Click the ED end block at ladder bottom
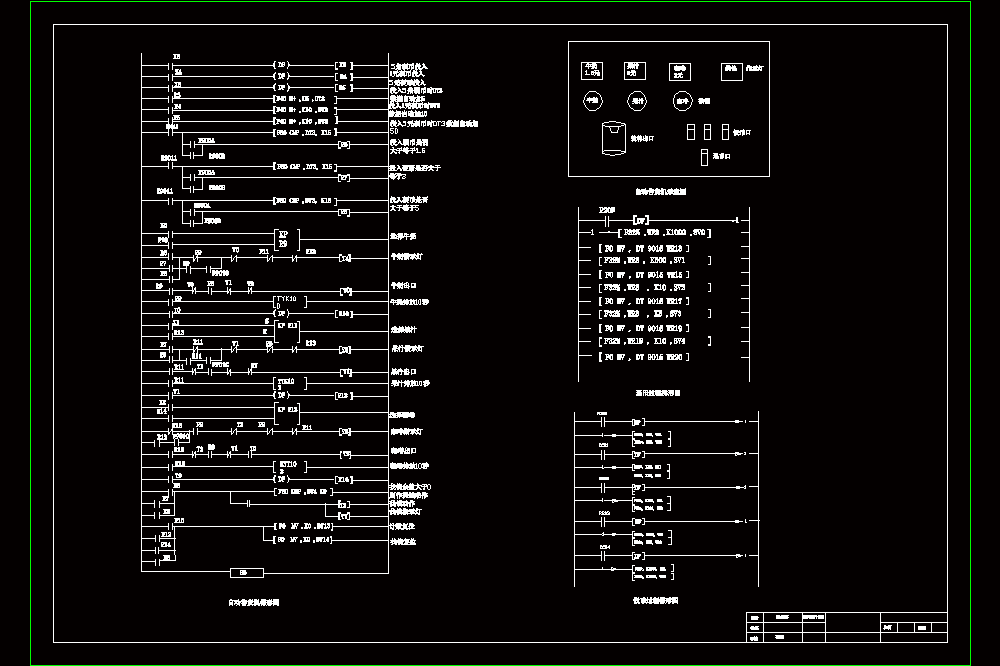 point(246,573)
